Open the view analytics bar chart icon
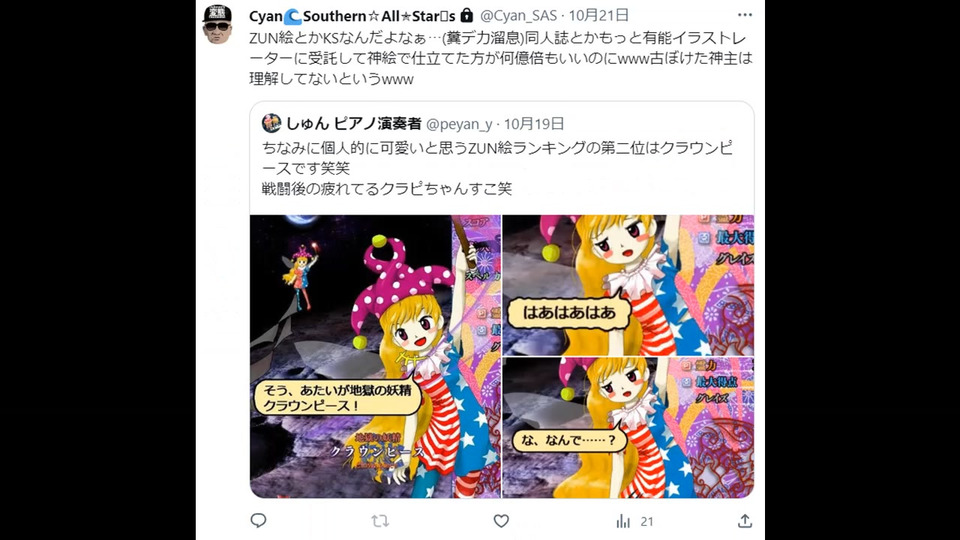This screenshot has width=960, height=540. point(623,521)
